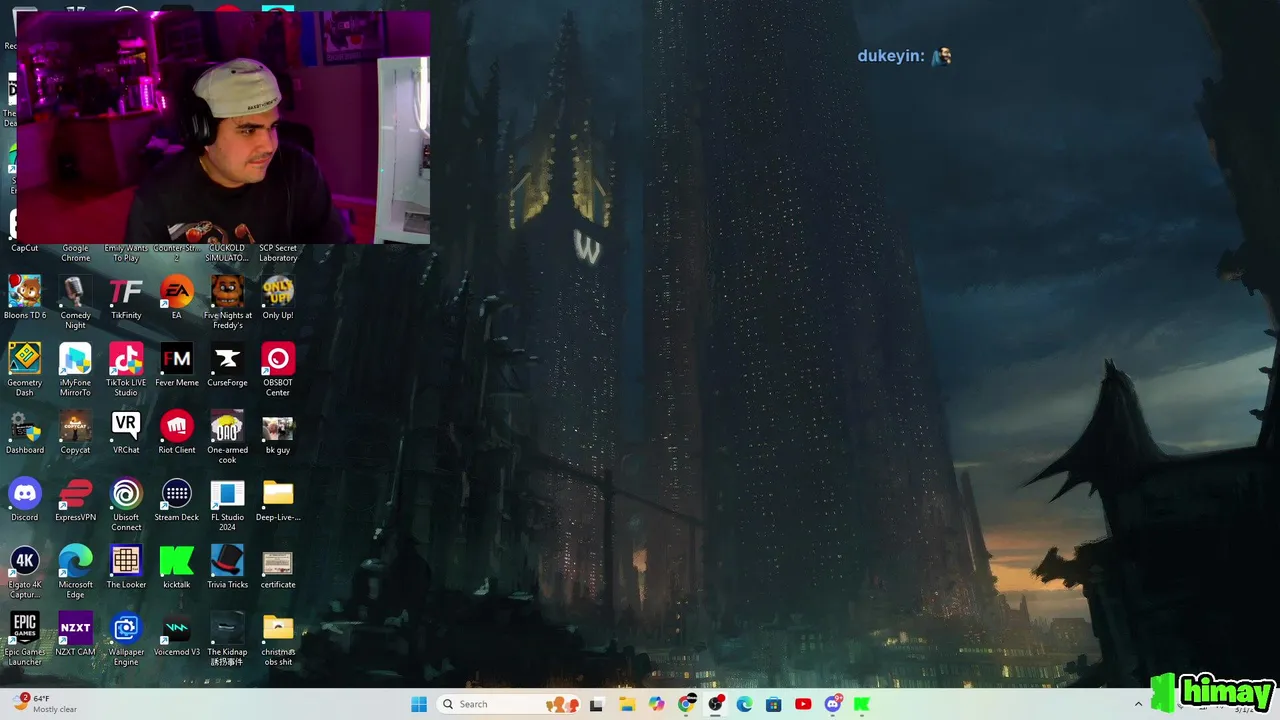Select the bk guy image file
Image resolution: width=1280 pixels, height=720 pixels.
pos(278,432)
